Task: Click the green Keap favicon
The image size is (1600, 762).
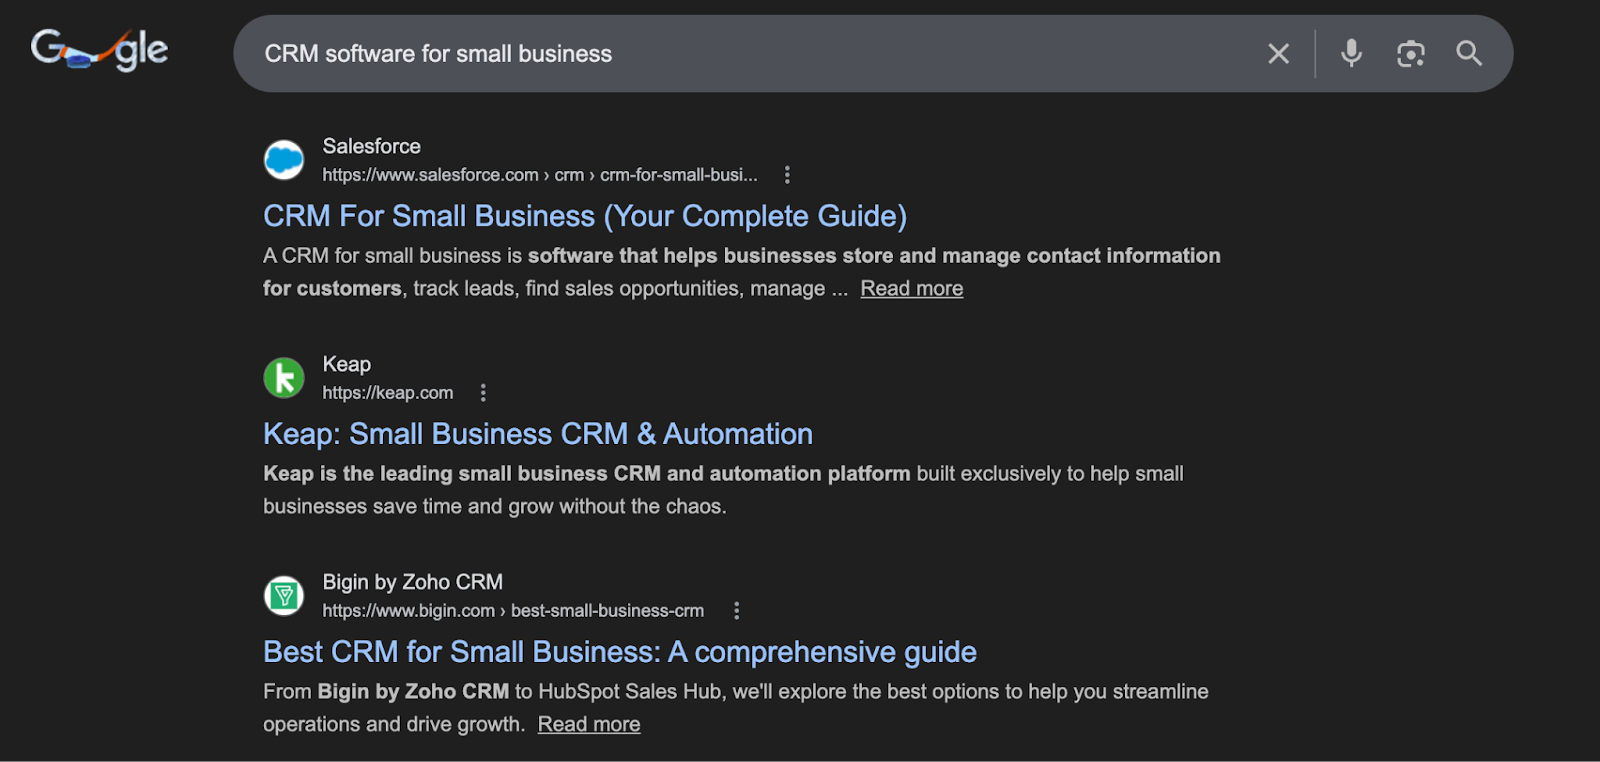Action: [x=284, y=378]
